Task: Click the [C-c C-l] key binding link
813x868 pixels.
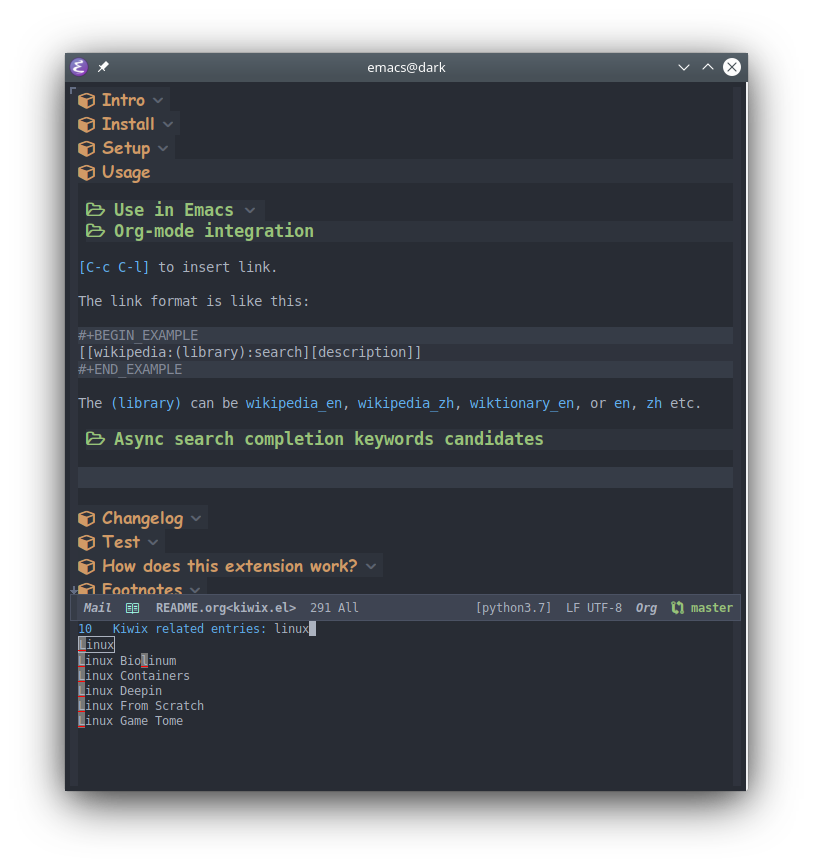Action: coord(114,267)
